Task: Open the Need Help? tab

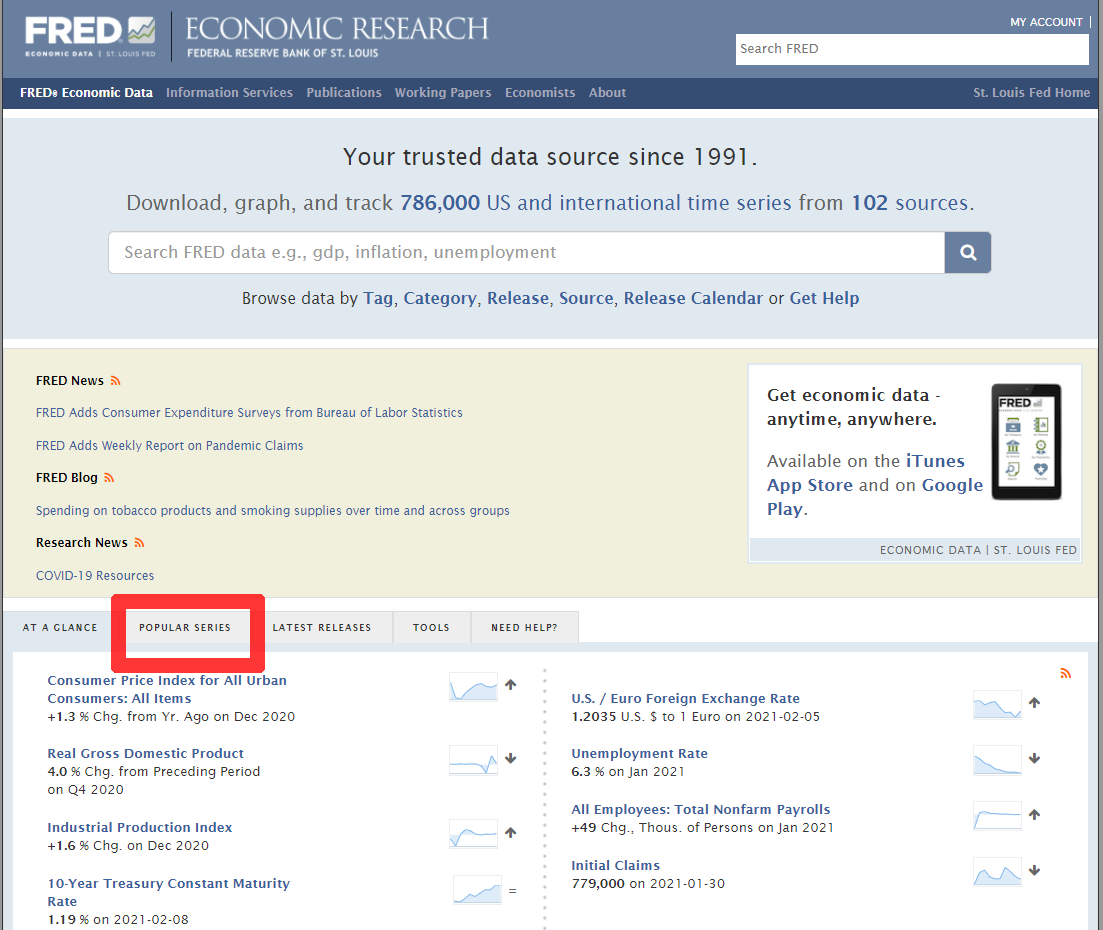Action: pos(525,628)
